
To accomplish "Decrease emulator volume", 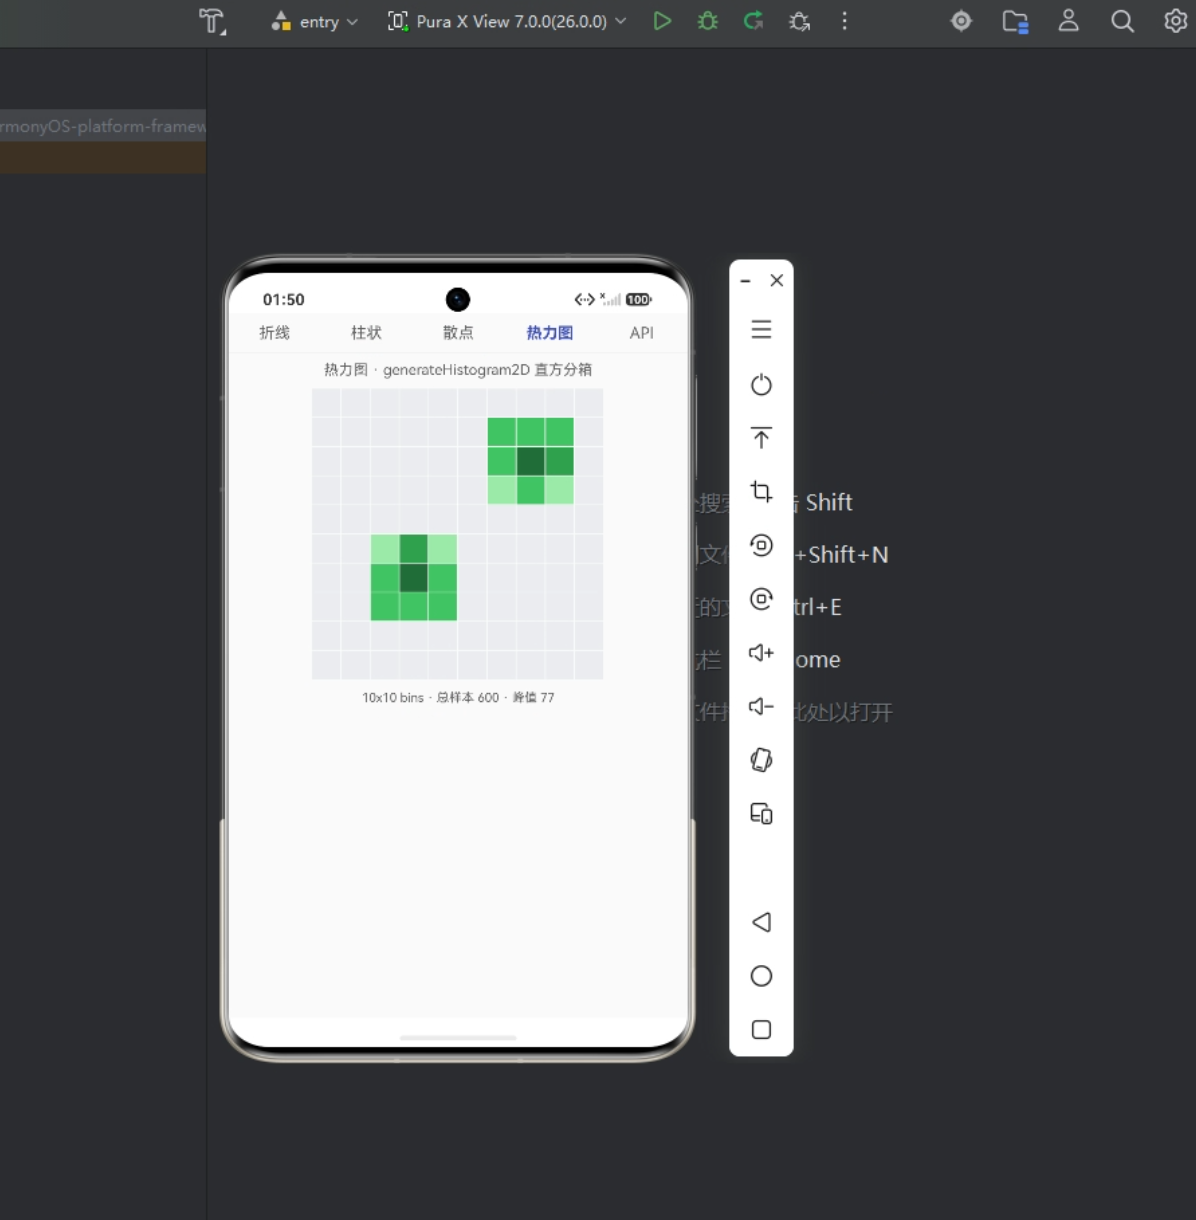I will click(x=761, y=706).
